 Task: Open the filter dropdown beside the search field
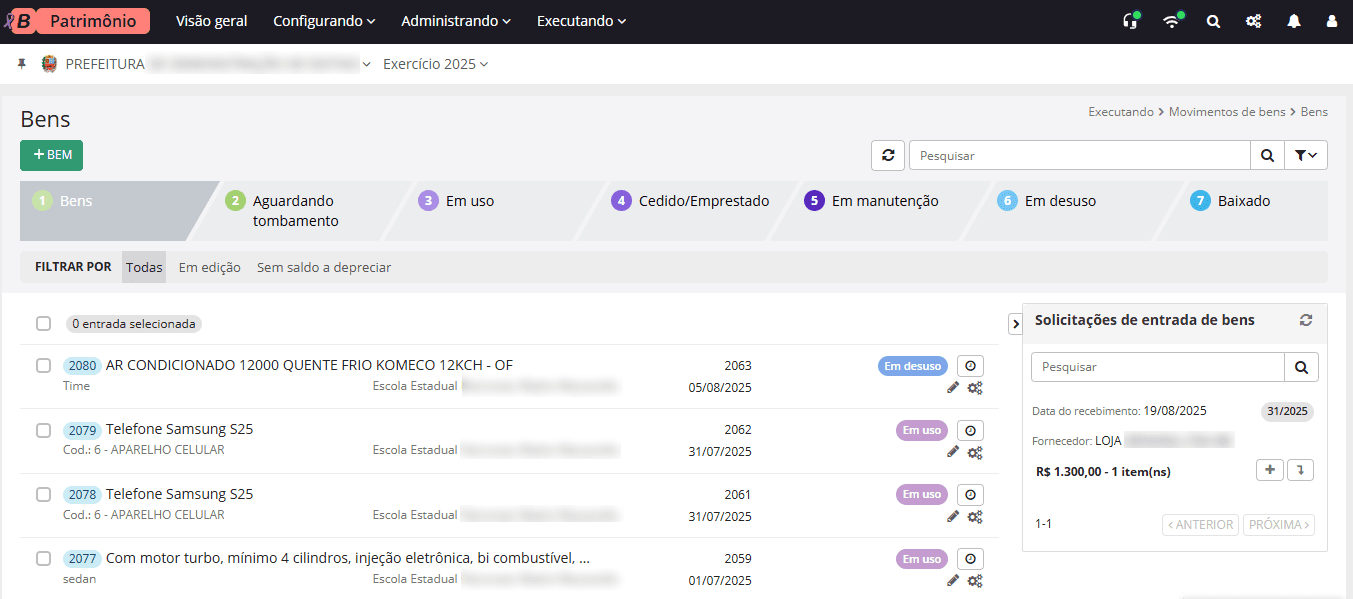tap(1306, 155)
